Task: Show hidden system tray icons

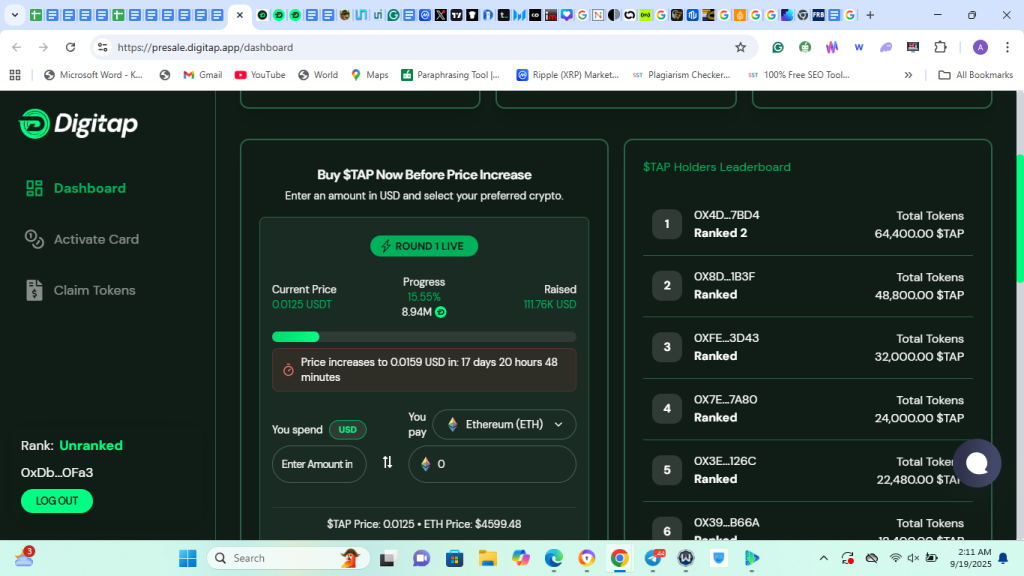Action: pos(824,558)
